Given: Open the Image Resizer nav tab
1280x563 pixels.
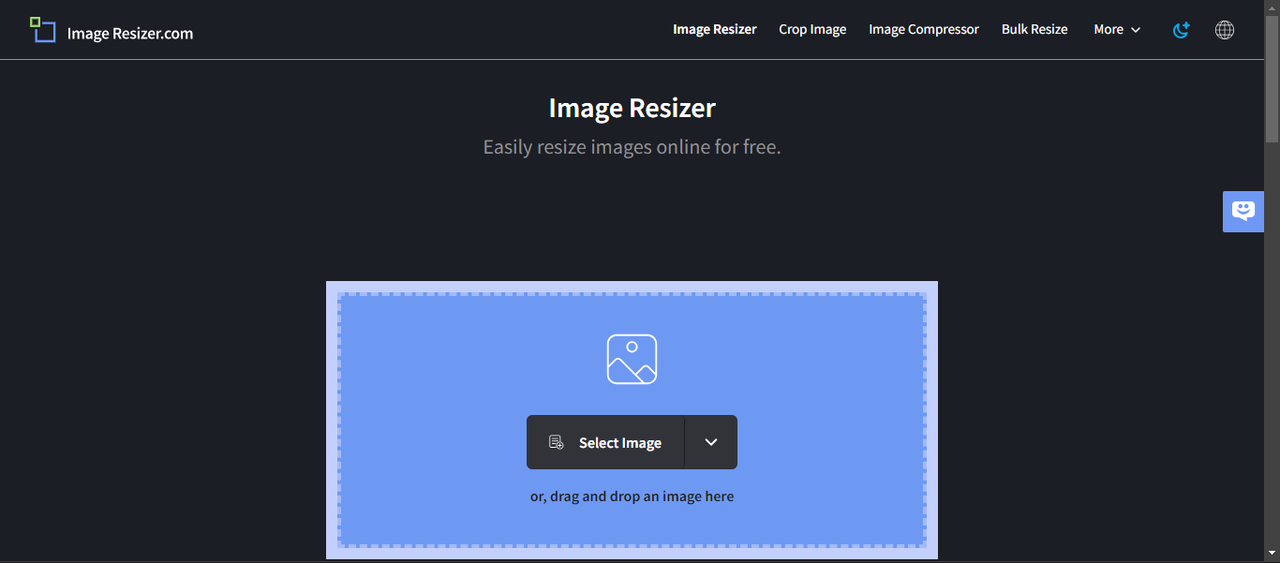Looking at the screenshot, I should click(x=715, y=30).
